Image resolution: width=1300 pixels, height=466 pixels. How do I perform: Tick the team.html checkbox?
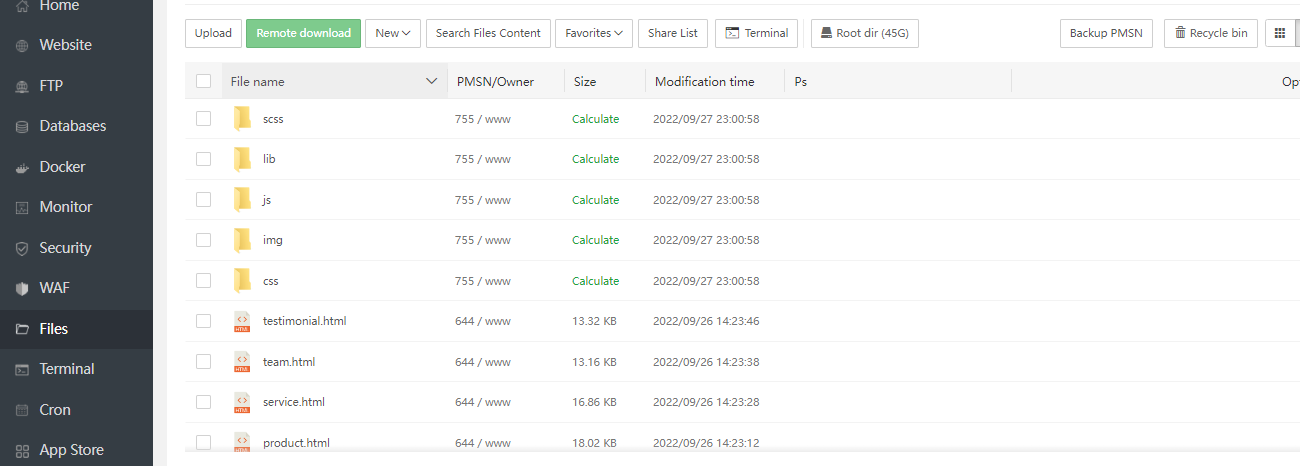[204, 361]
